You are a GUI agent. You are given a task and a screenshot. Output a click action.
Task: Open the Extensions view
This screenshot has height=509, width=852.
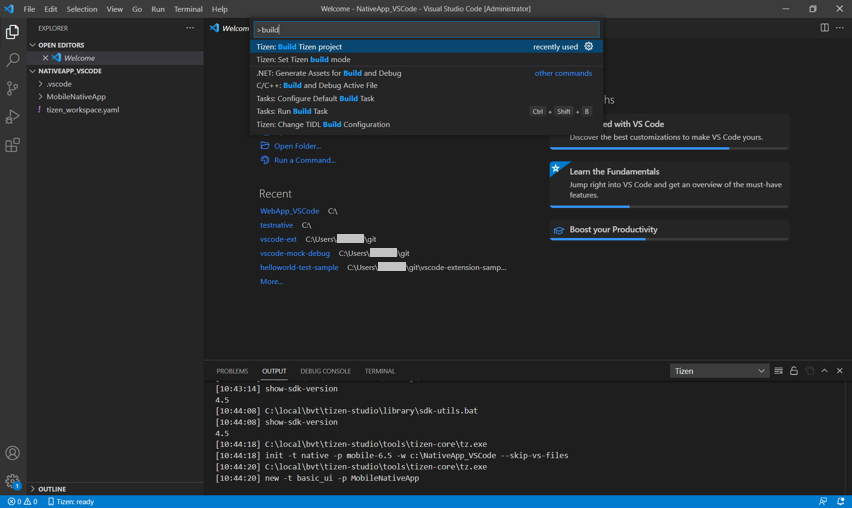pos(12,145)
